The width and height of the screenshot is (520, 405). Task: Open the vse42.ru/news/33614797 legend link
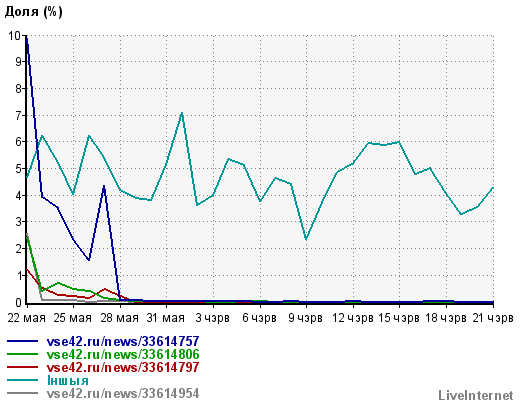click(123, 367)
